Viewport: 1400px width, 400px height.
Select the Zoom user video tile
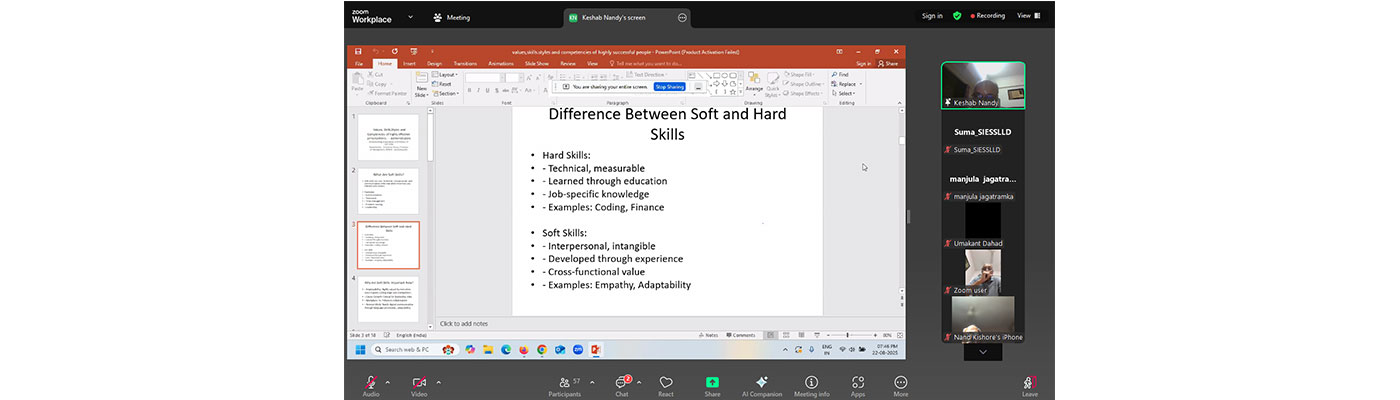983,272
